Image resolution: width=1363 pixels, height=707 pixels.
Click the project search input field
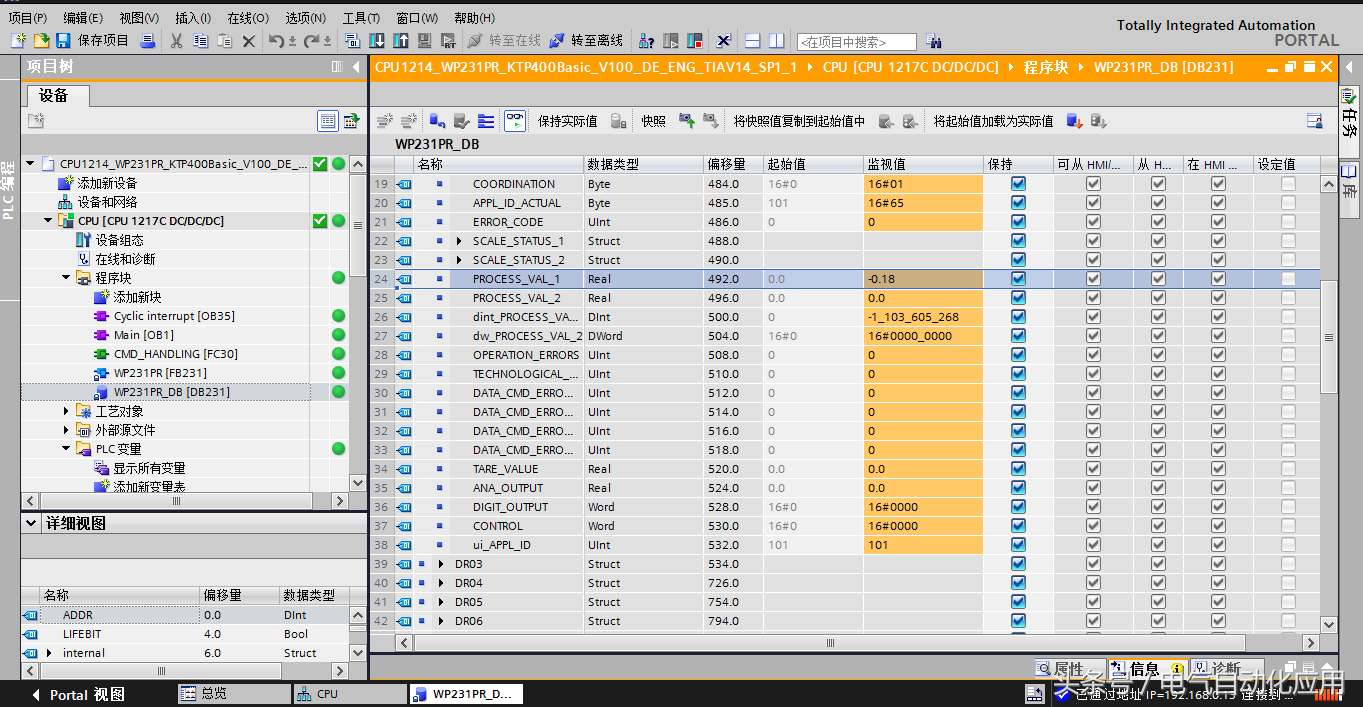click(x=856, y=42)
